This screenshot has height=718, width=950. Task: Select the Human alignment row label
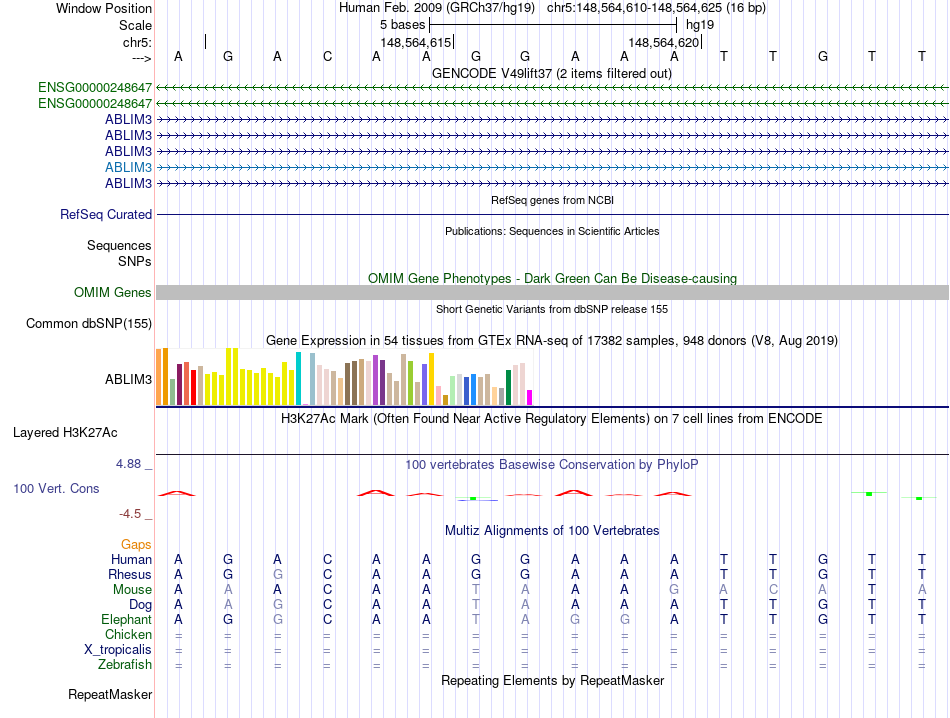(131, 559)
